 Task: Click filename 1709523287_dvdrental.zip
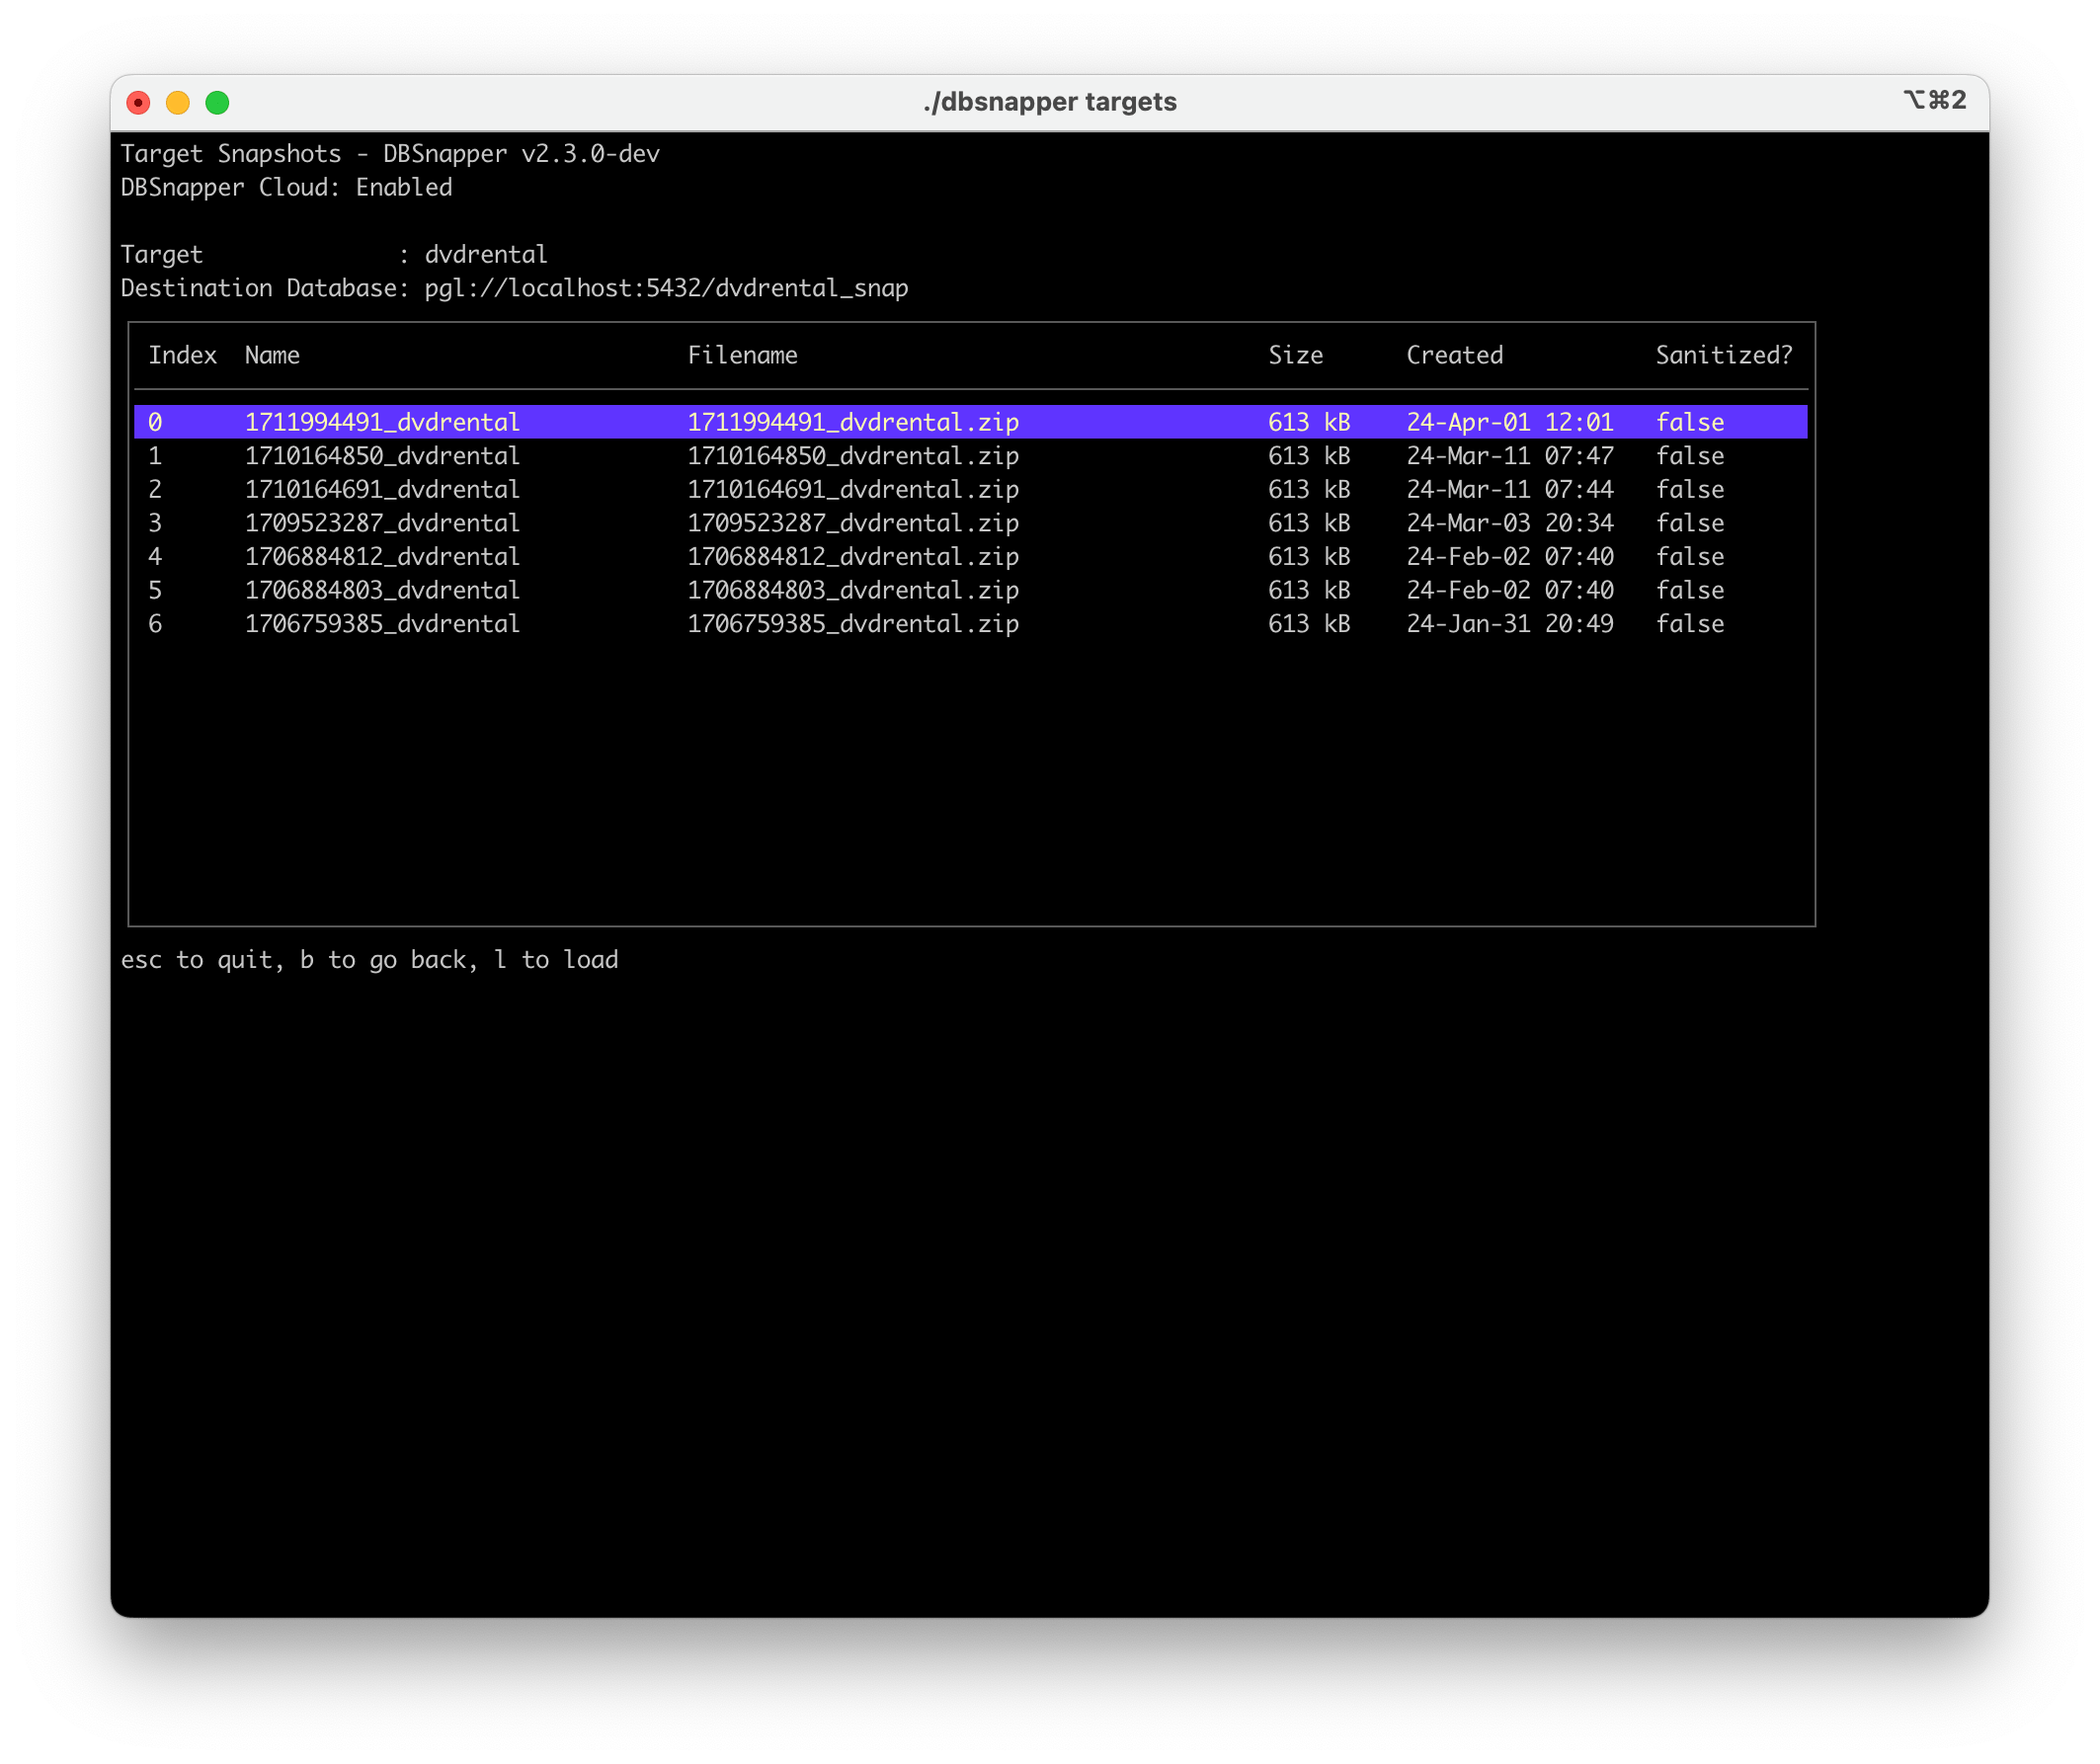tap(853, 523)
